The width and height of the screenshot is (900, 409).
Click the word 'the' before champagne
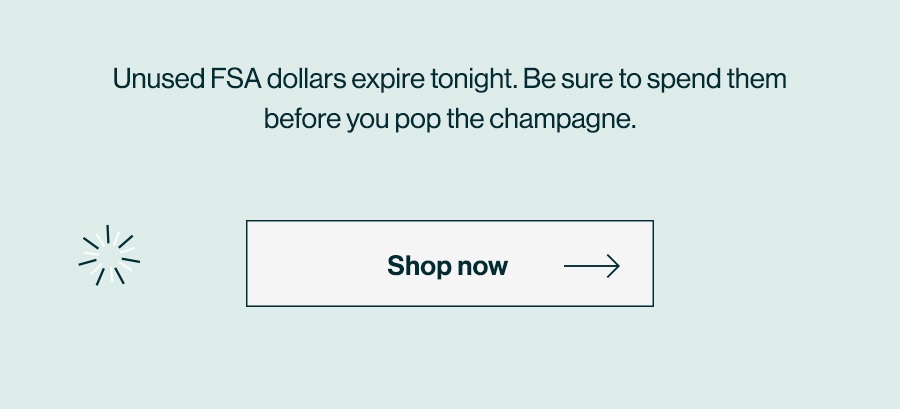465,119
